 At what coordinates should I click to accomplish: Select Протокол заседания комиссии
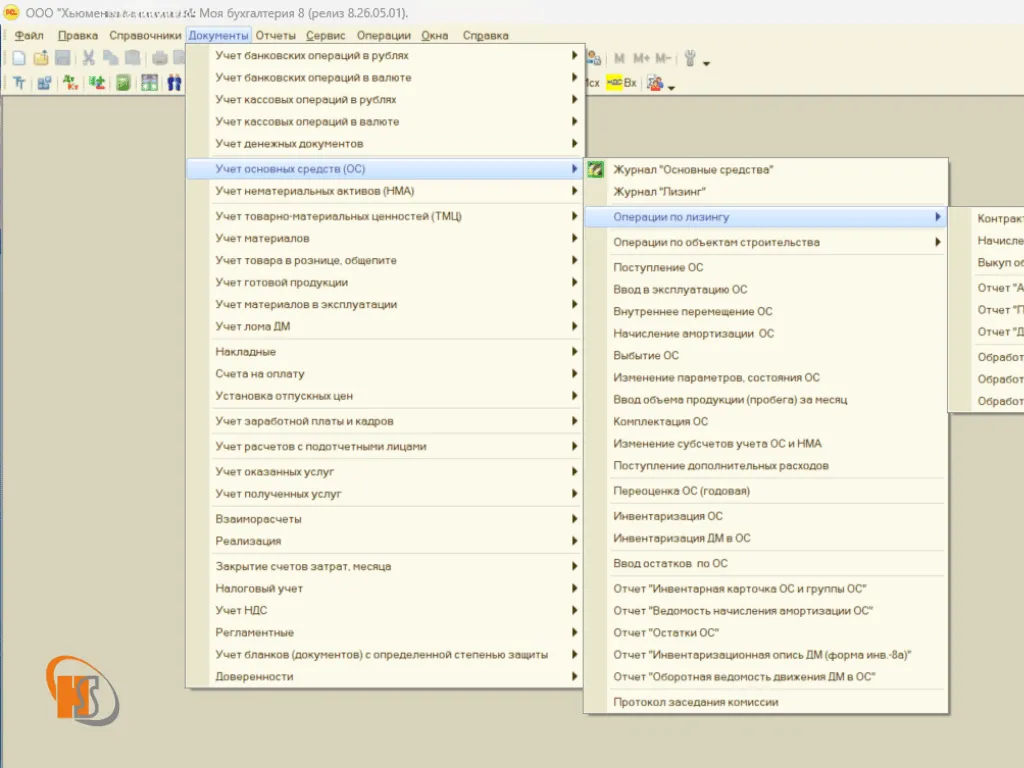(765, 703)
